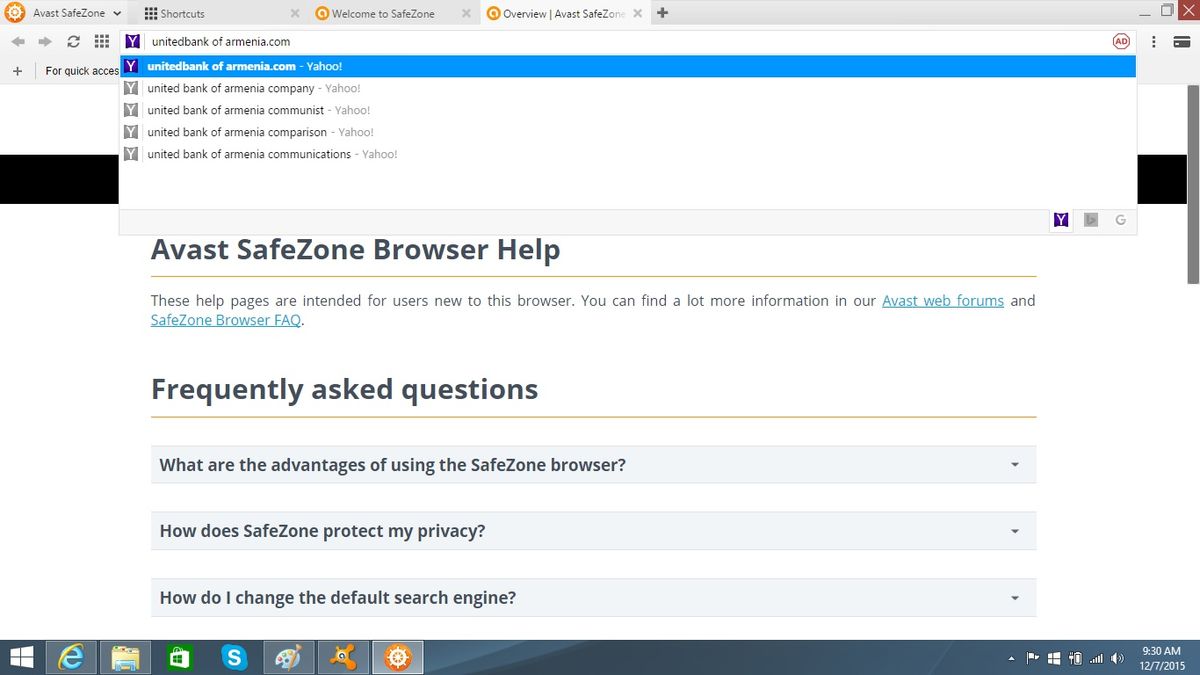Click the Yahoo icon in address bar

tap(132, 42)
